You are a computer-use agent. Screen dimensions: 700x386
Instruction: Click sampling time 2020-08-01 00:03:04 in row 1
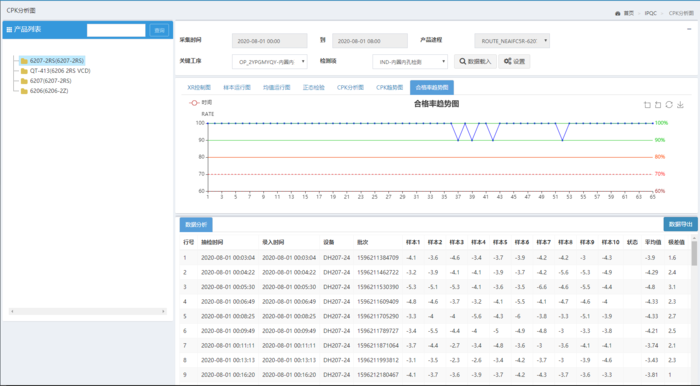(x=228, y=257)
